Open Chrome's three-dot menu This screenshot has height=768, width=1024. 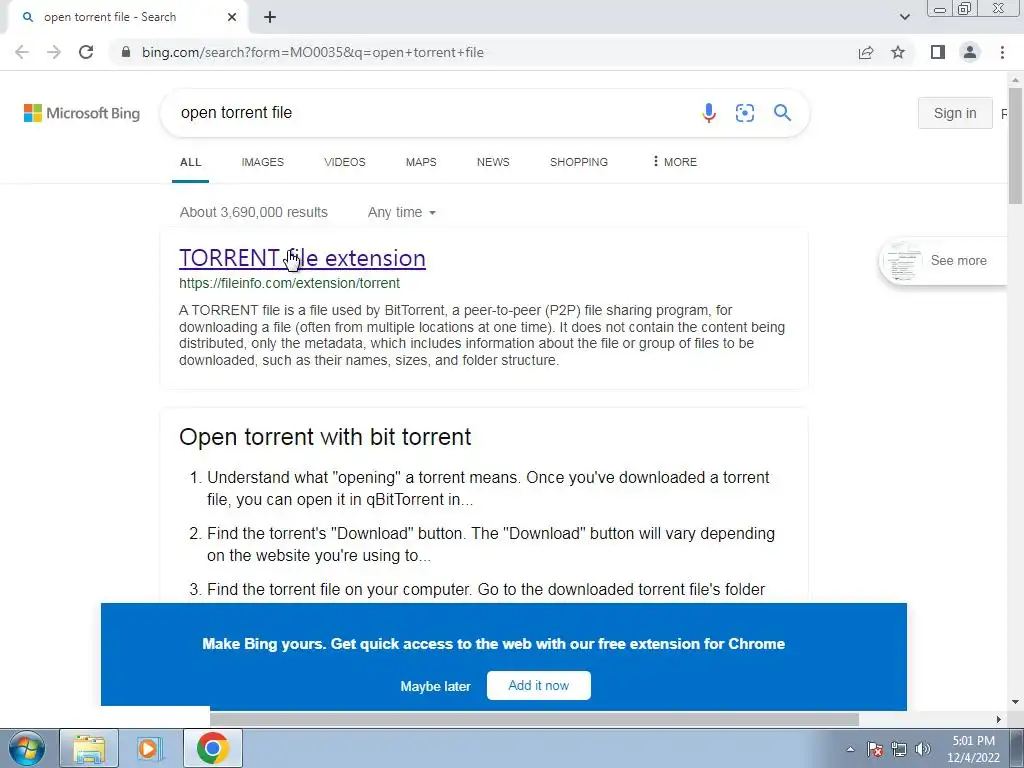tap(1002, 52)
